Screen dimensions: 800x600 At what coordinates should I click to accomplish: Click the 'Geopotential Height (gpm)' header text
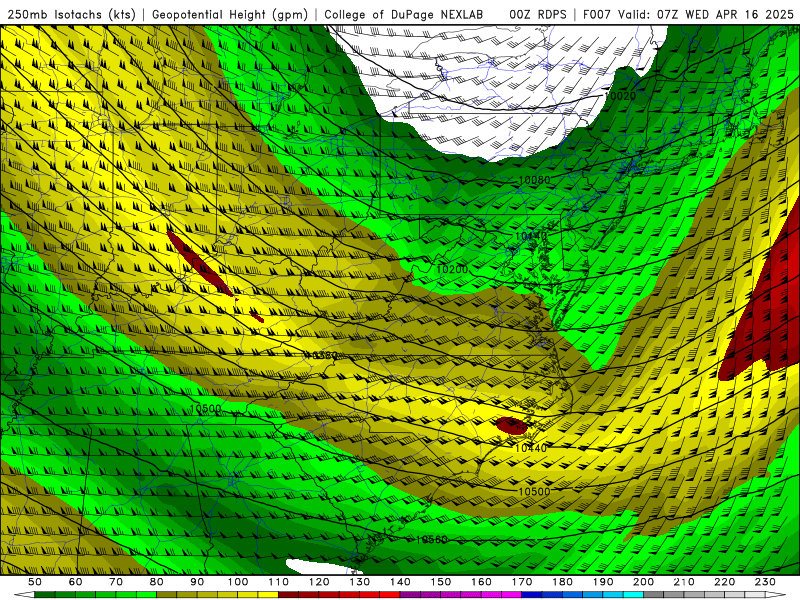[230, 15]
